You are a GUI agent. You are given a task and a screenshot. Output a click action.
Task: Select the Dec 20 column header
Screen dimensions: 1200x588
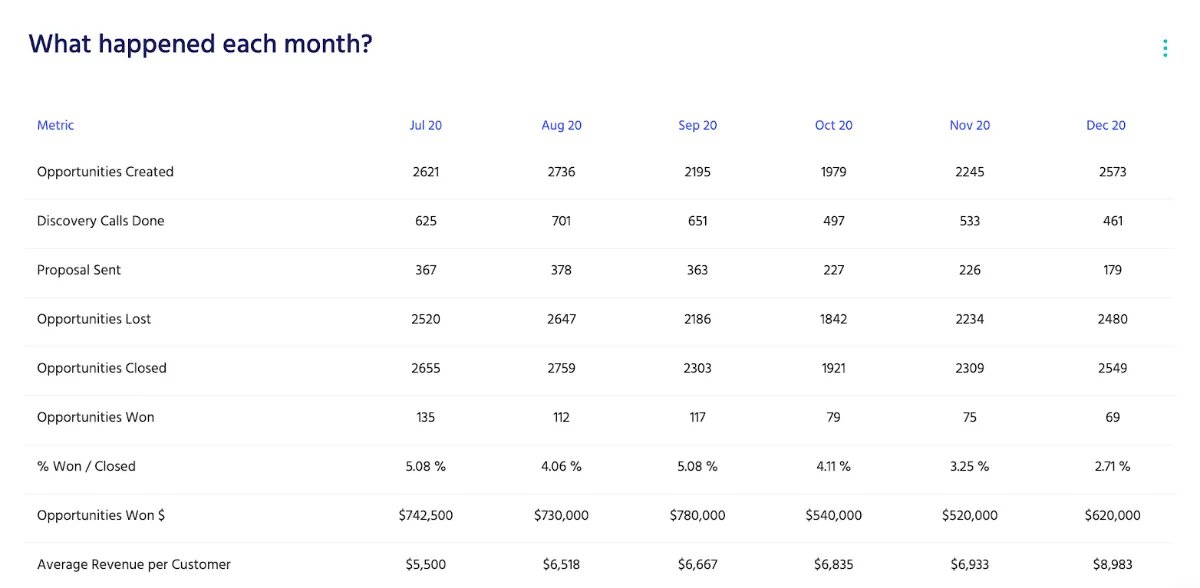[1106, 125]
